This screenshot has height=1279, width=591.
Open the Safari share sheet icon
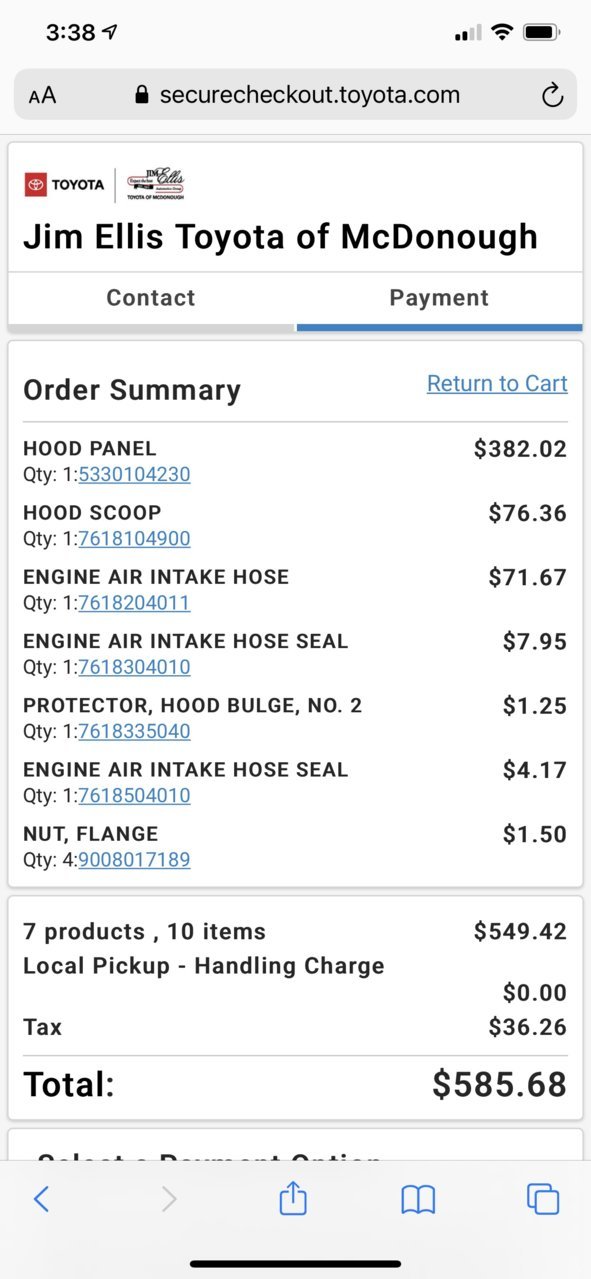click(293, 1197)
